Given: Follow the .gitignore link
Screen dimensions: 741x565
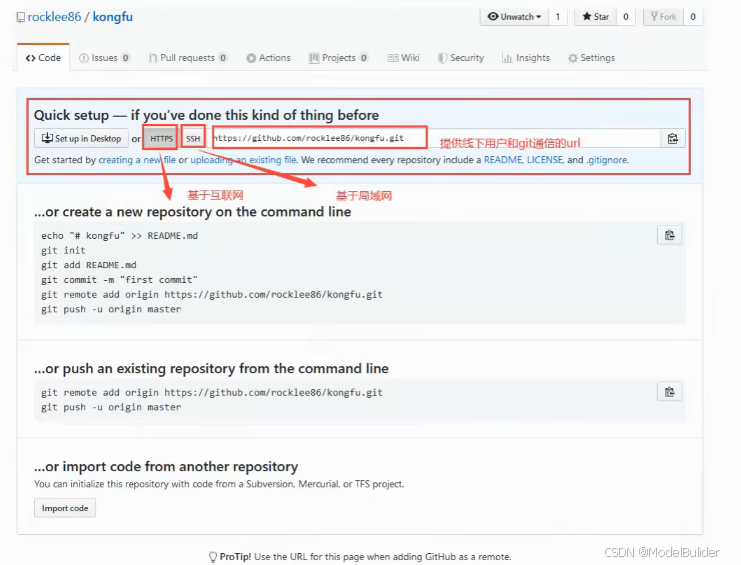Looking at the screenshot, I should pyautogui.click(x=607, y=160).
